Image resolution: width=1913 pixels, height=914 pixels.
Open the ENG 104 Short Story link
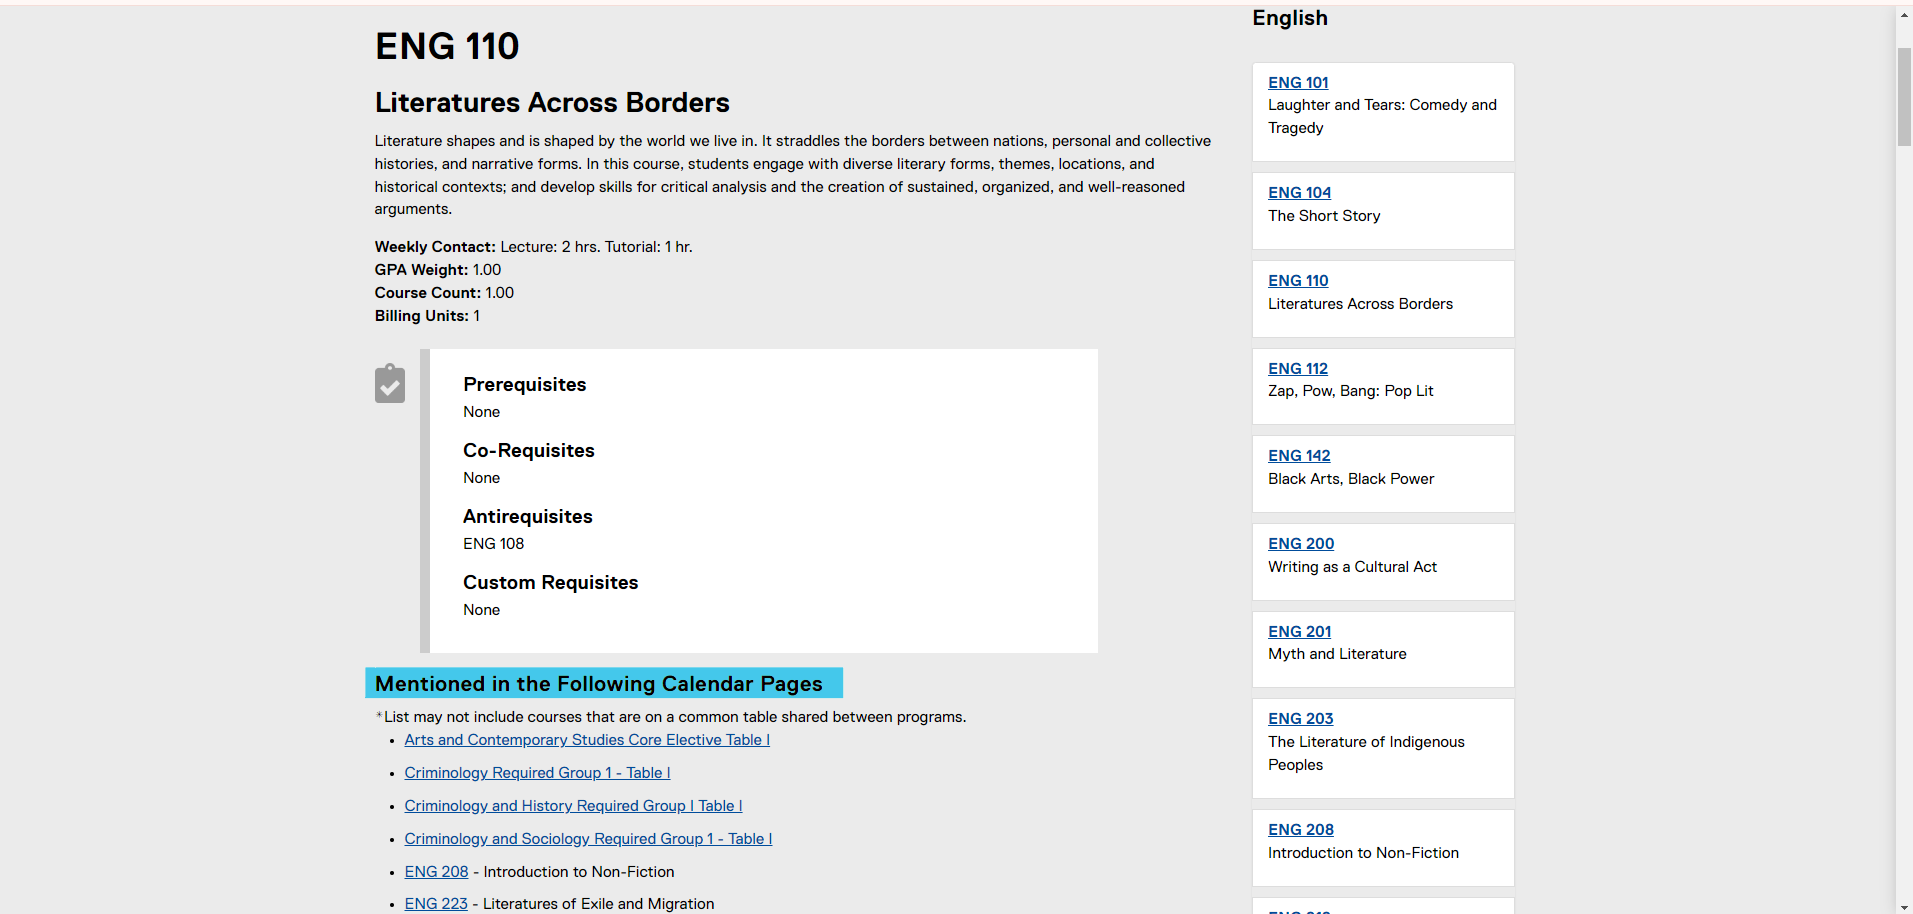(x=1299, y=193)
